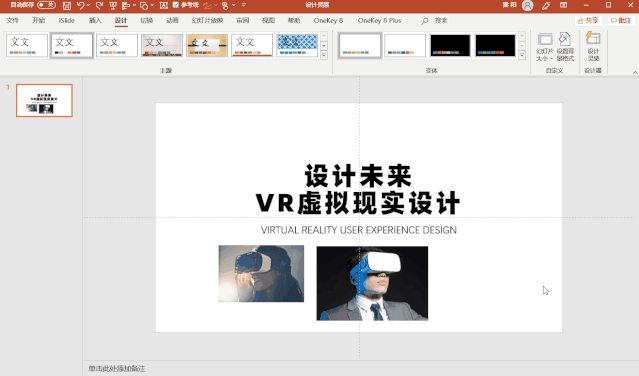
Task: Toggle the guides (参考线) checkbox
Action: [x=176, y=5]
